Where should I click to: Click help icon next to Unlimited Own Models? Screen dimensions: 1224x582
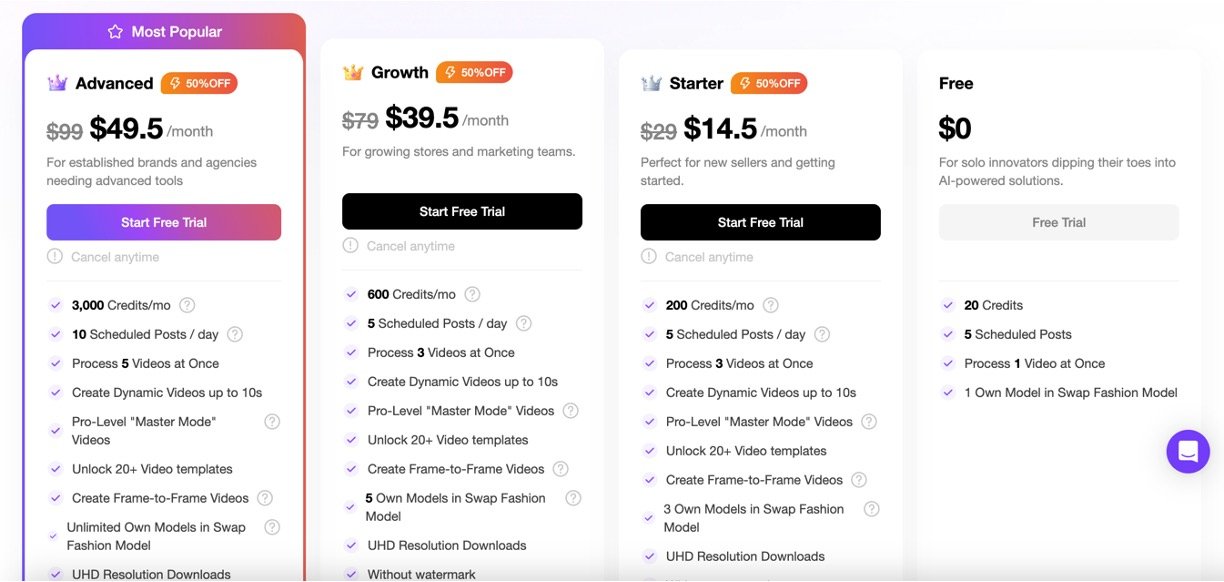[272, 527]
